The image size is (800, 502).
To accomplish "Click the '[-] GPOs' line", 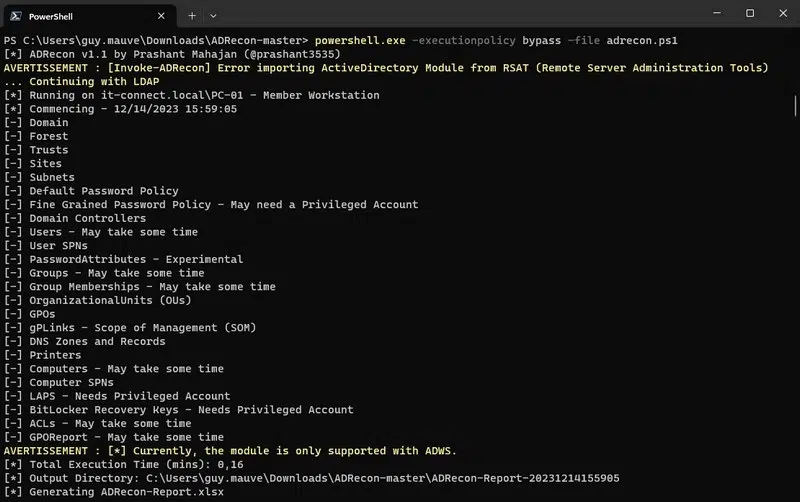I will coord(30,314).
